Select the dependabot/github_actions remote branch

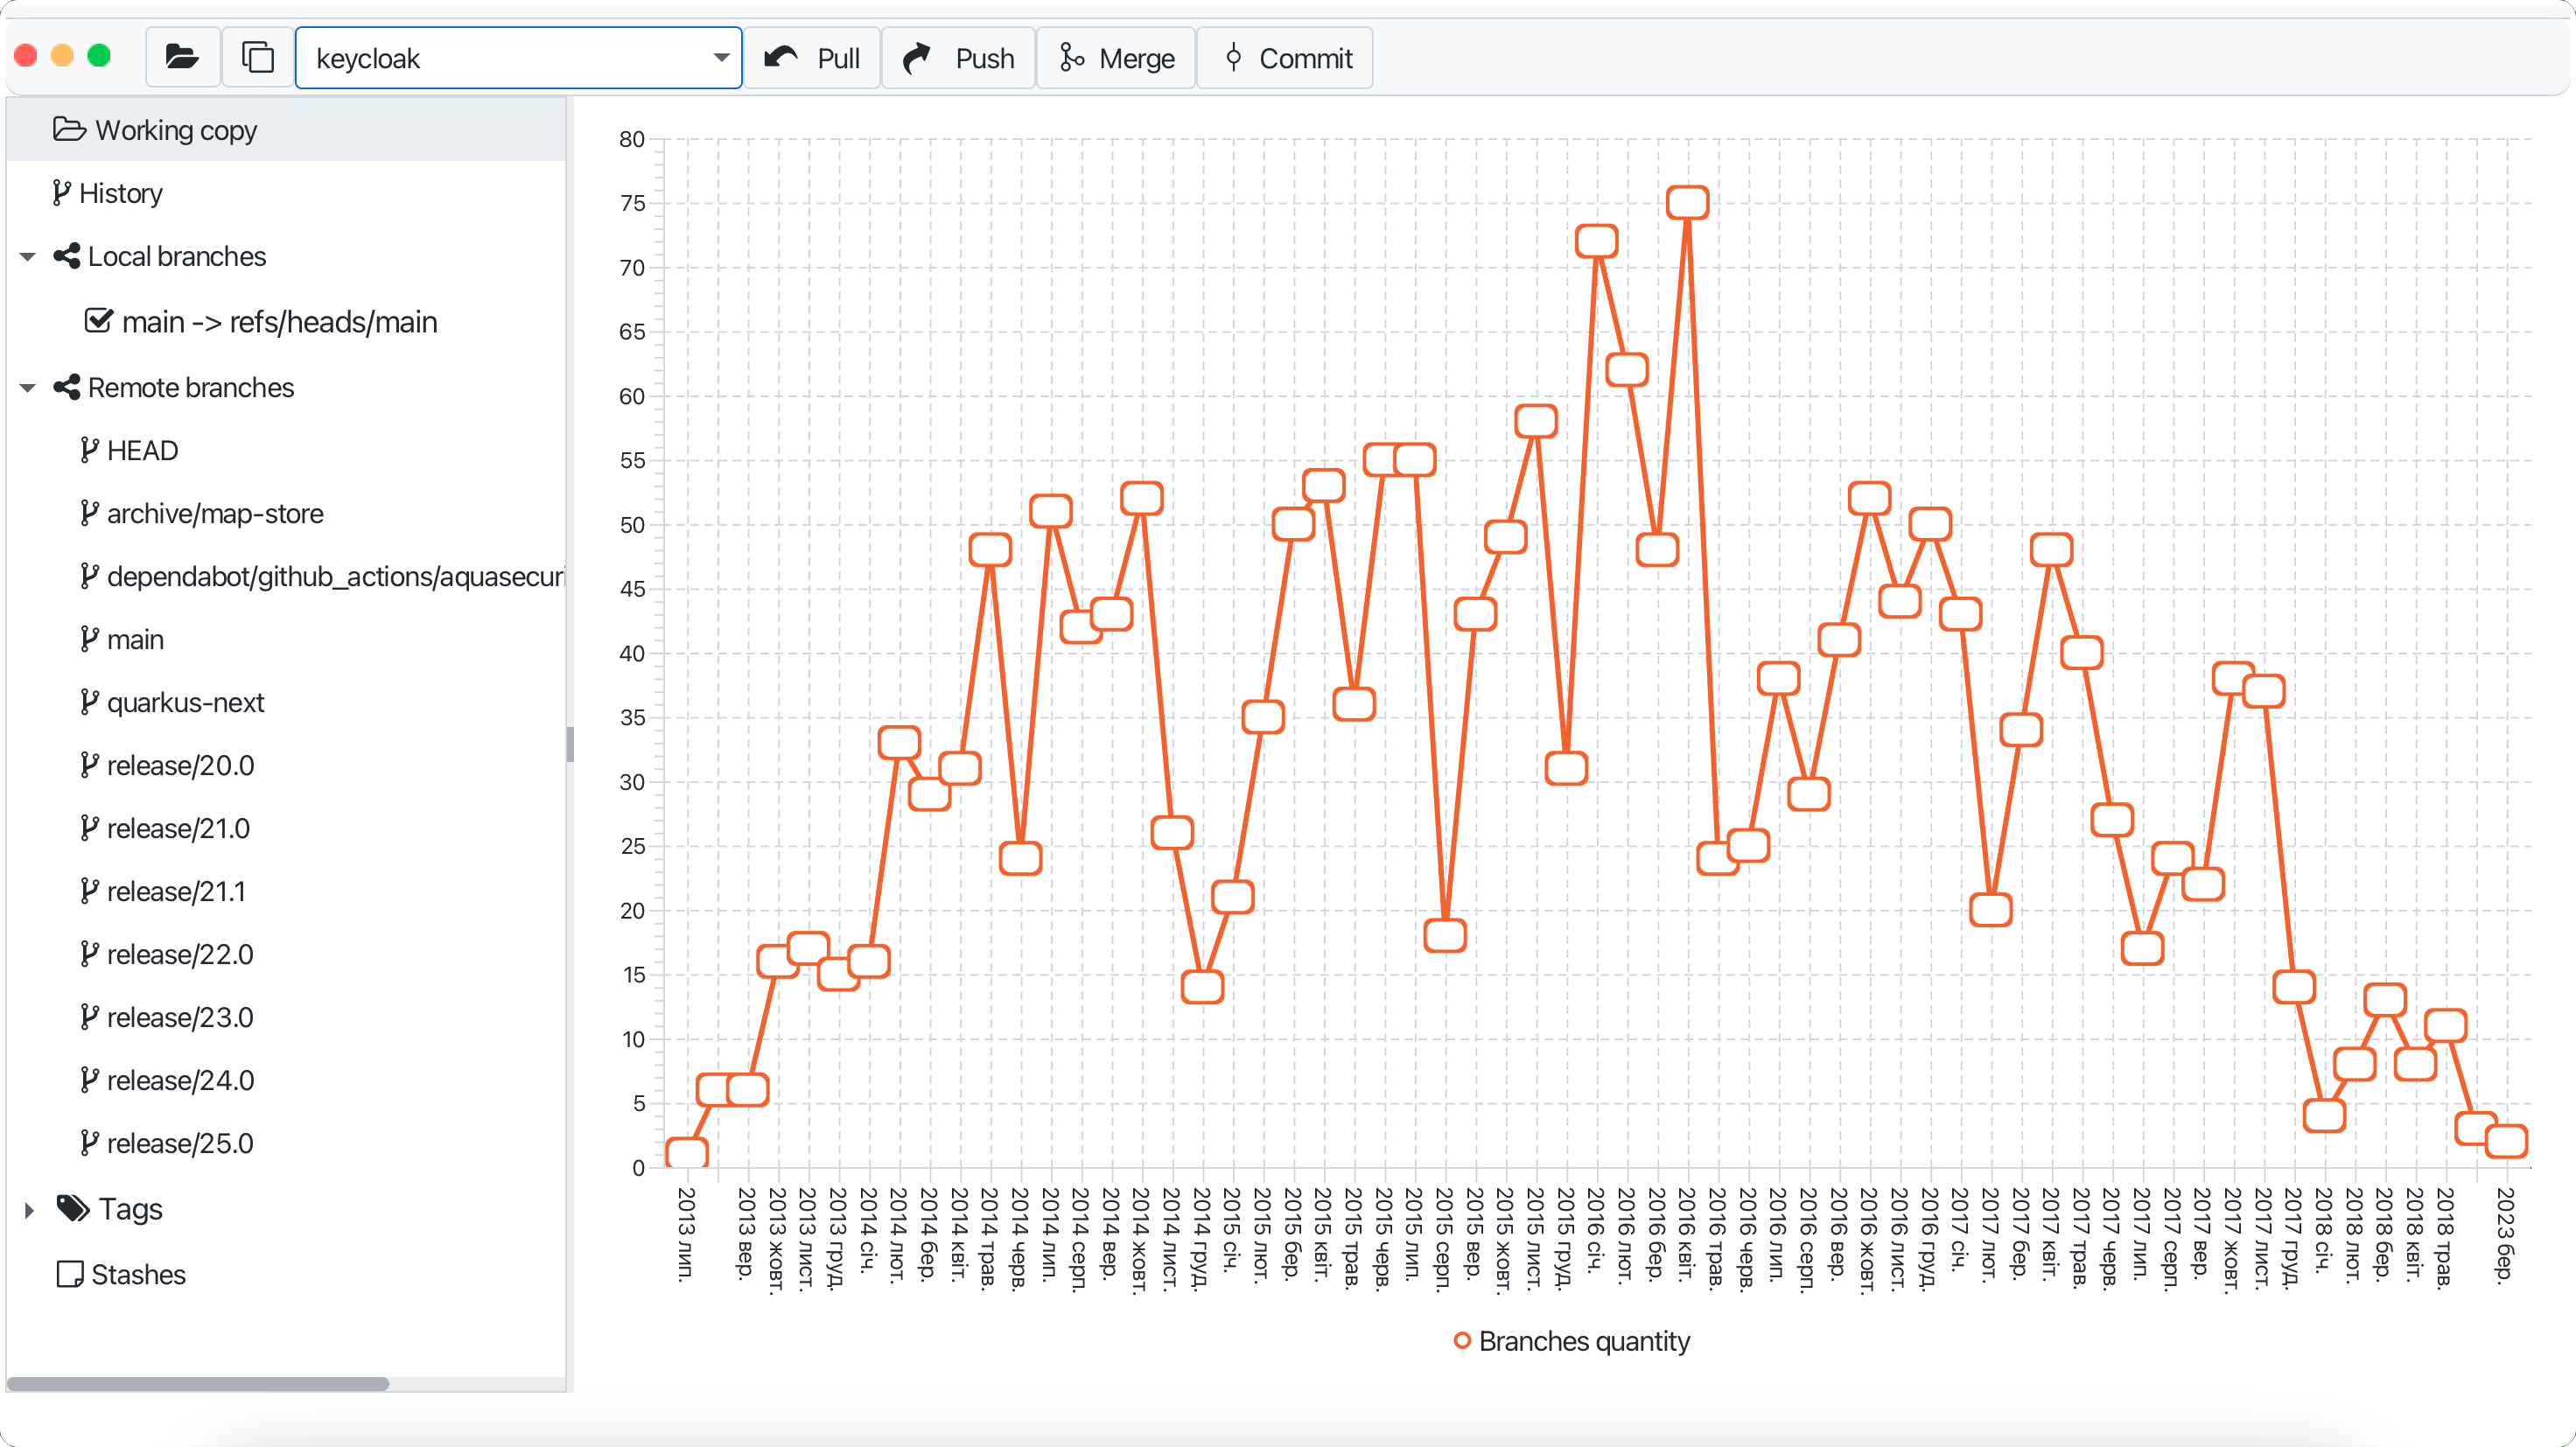point(335,577)
